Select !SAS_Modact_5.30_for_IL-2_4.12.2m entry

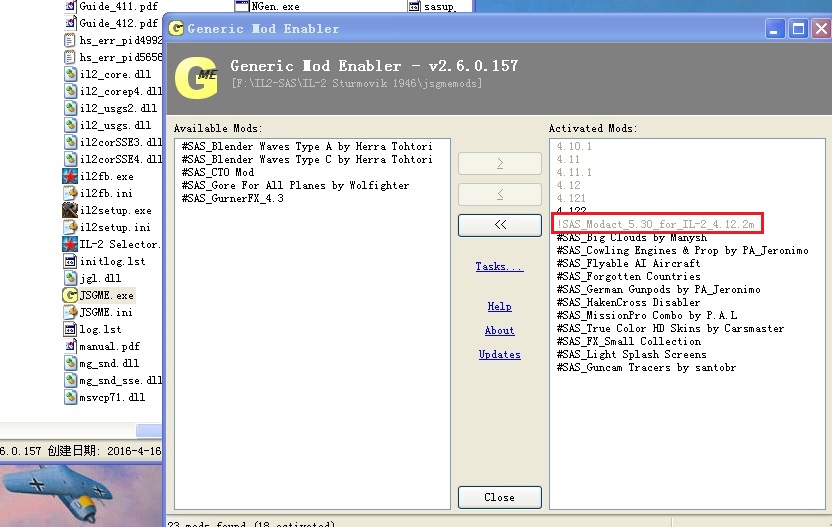point(656,224)
